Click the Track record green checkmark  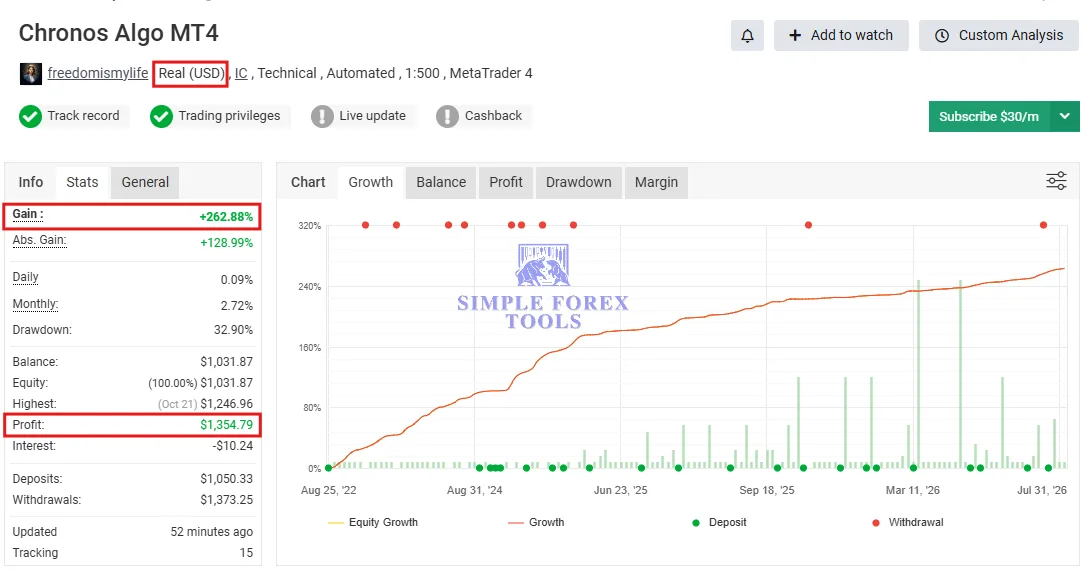[x=30, y=116]
